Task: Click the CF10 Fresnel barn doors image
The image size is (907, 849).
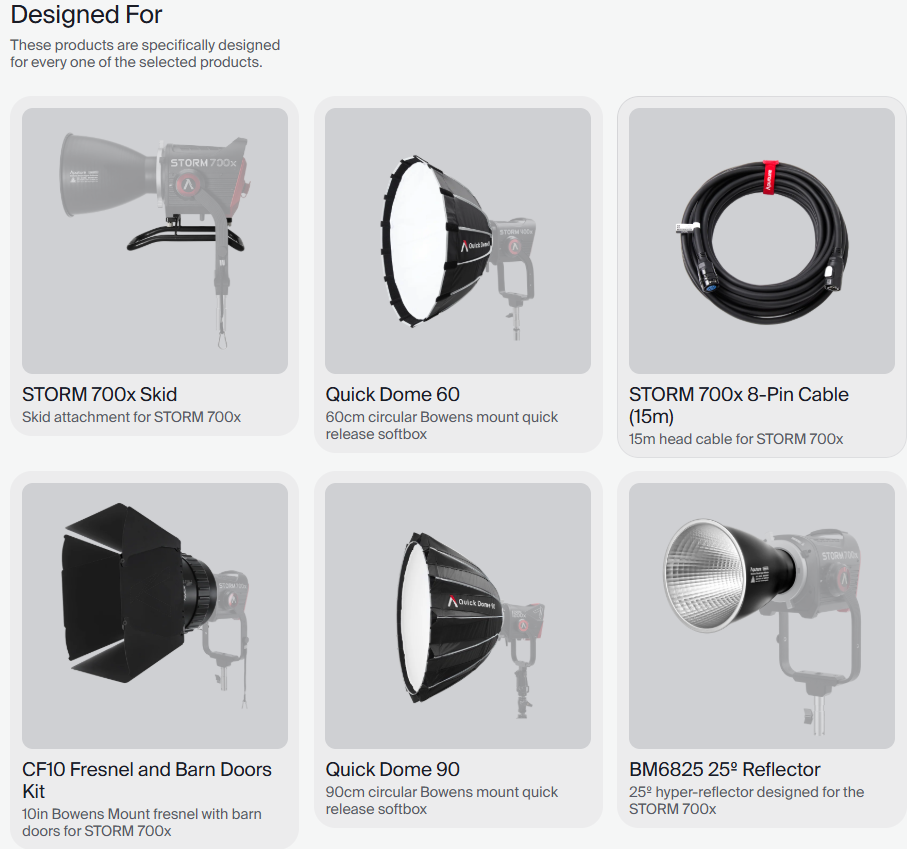Action: [155, 615]
